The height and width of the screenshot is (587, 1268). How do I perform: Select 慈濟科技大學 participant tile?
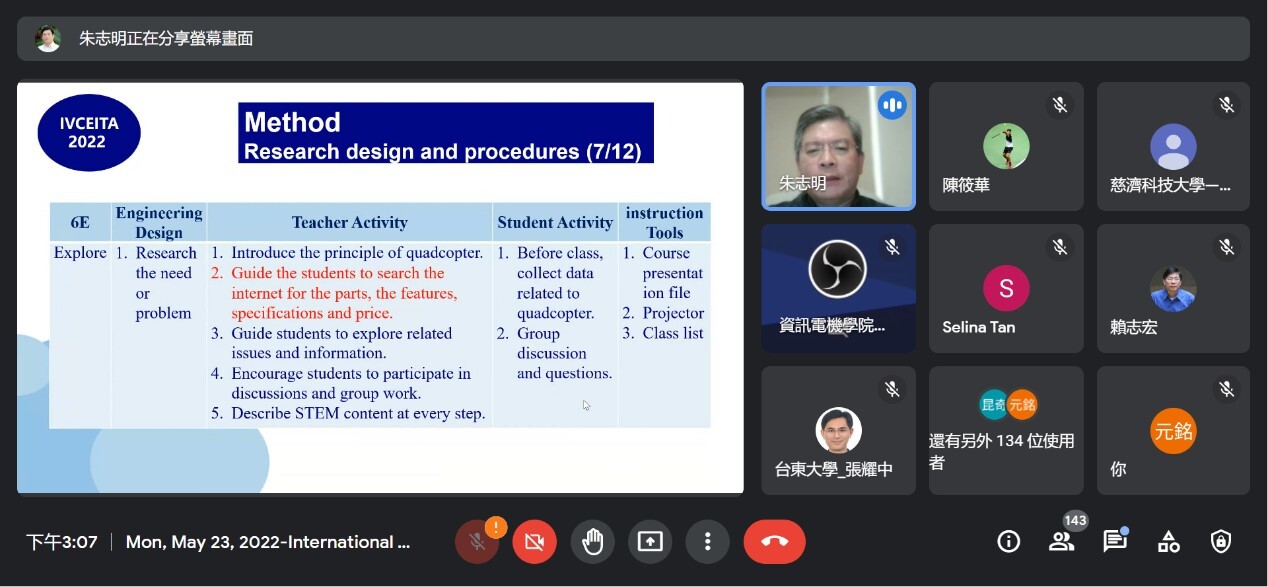click(1173, 146)
